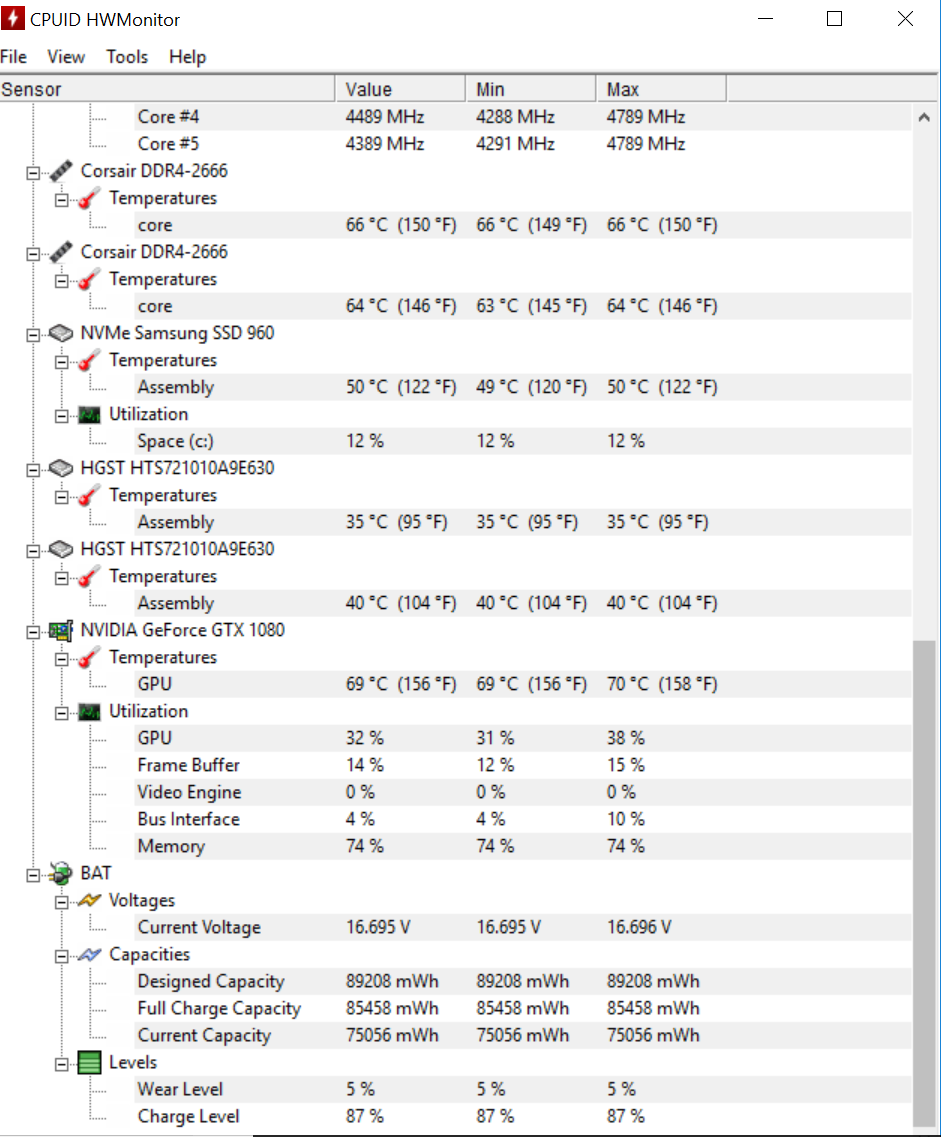Click the first HGST hard drive icon

61,468
